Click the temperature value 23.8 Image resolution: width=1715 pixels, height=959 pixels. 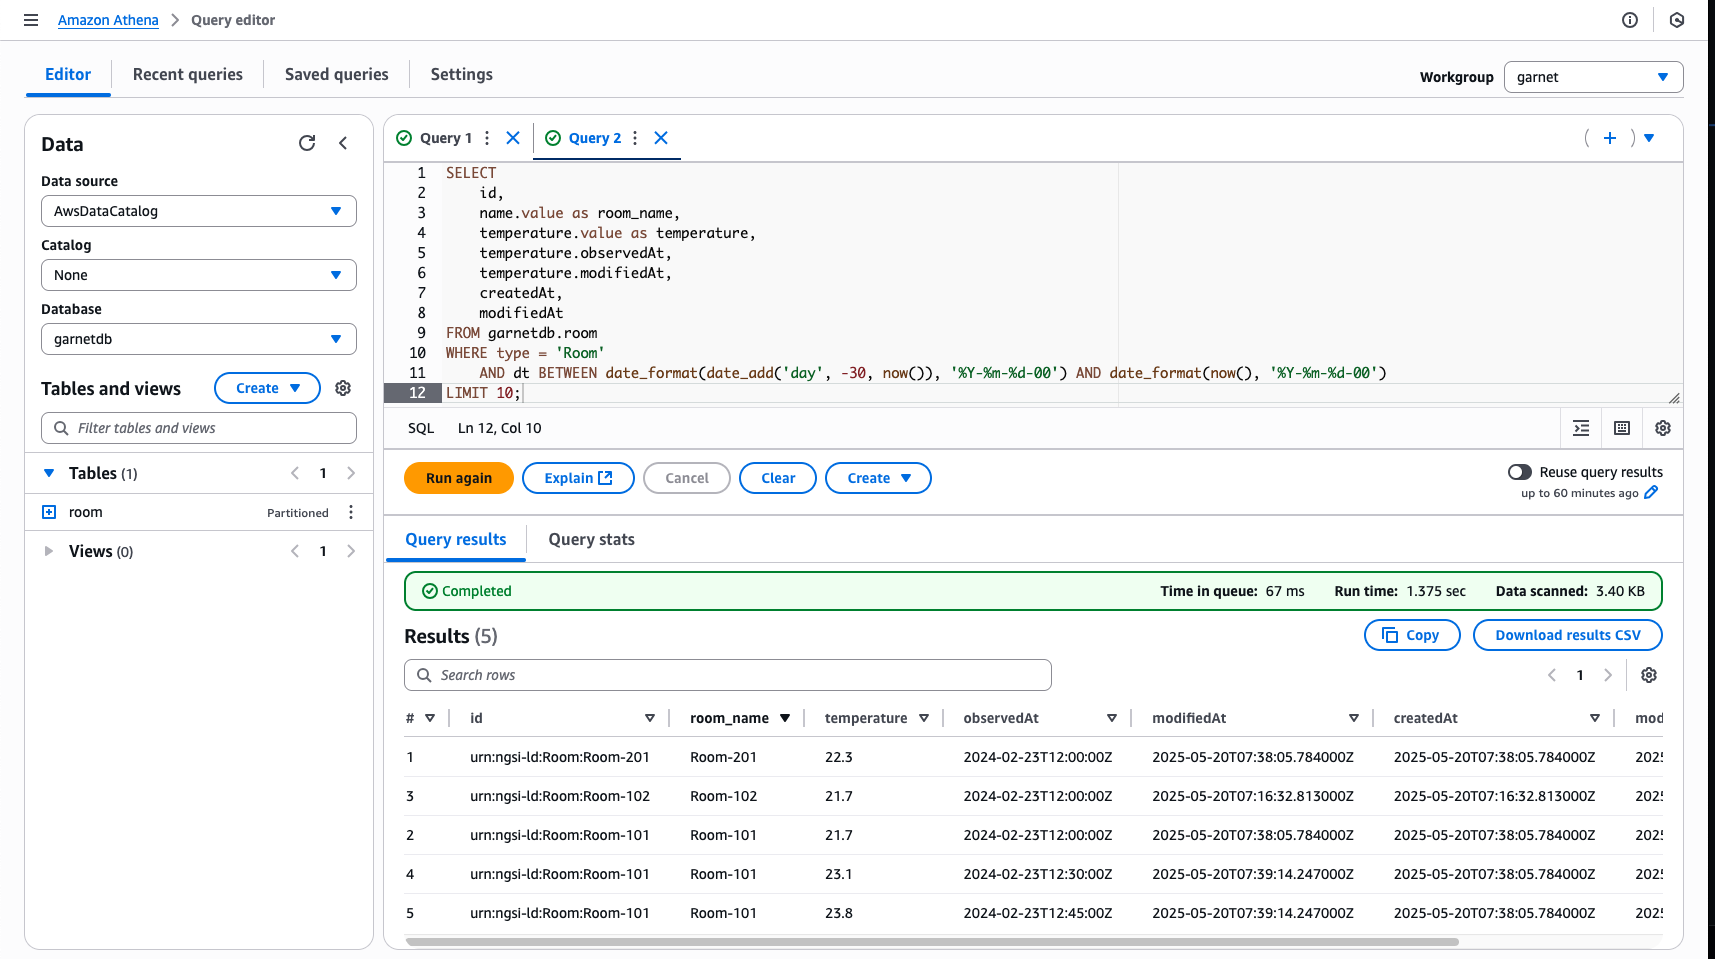tap(838, 913)
